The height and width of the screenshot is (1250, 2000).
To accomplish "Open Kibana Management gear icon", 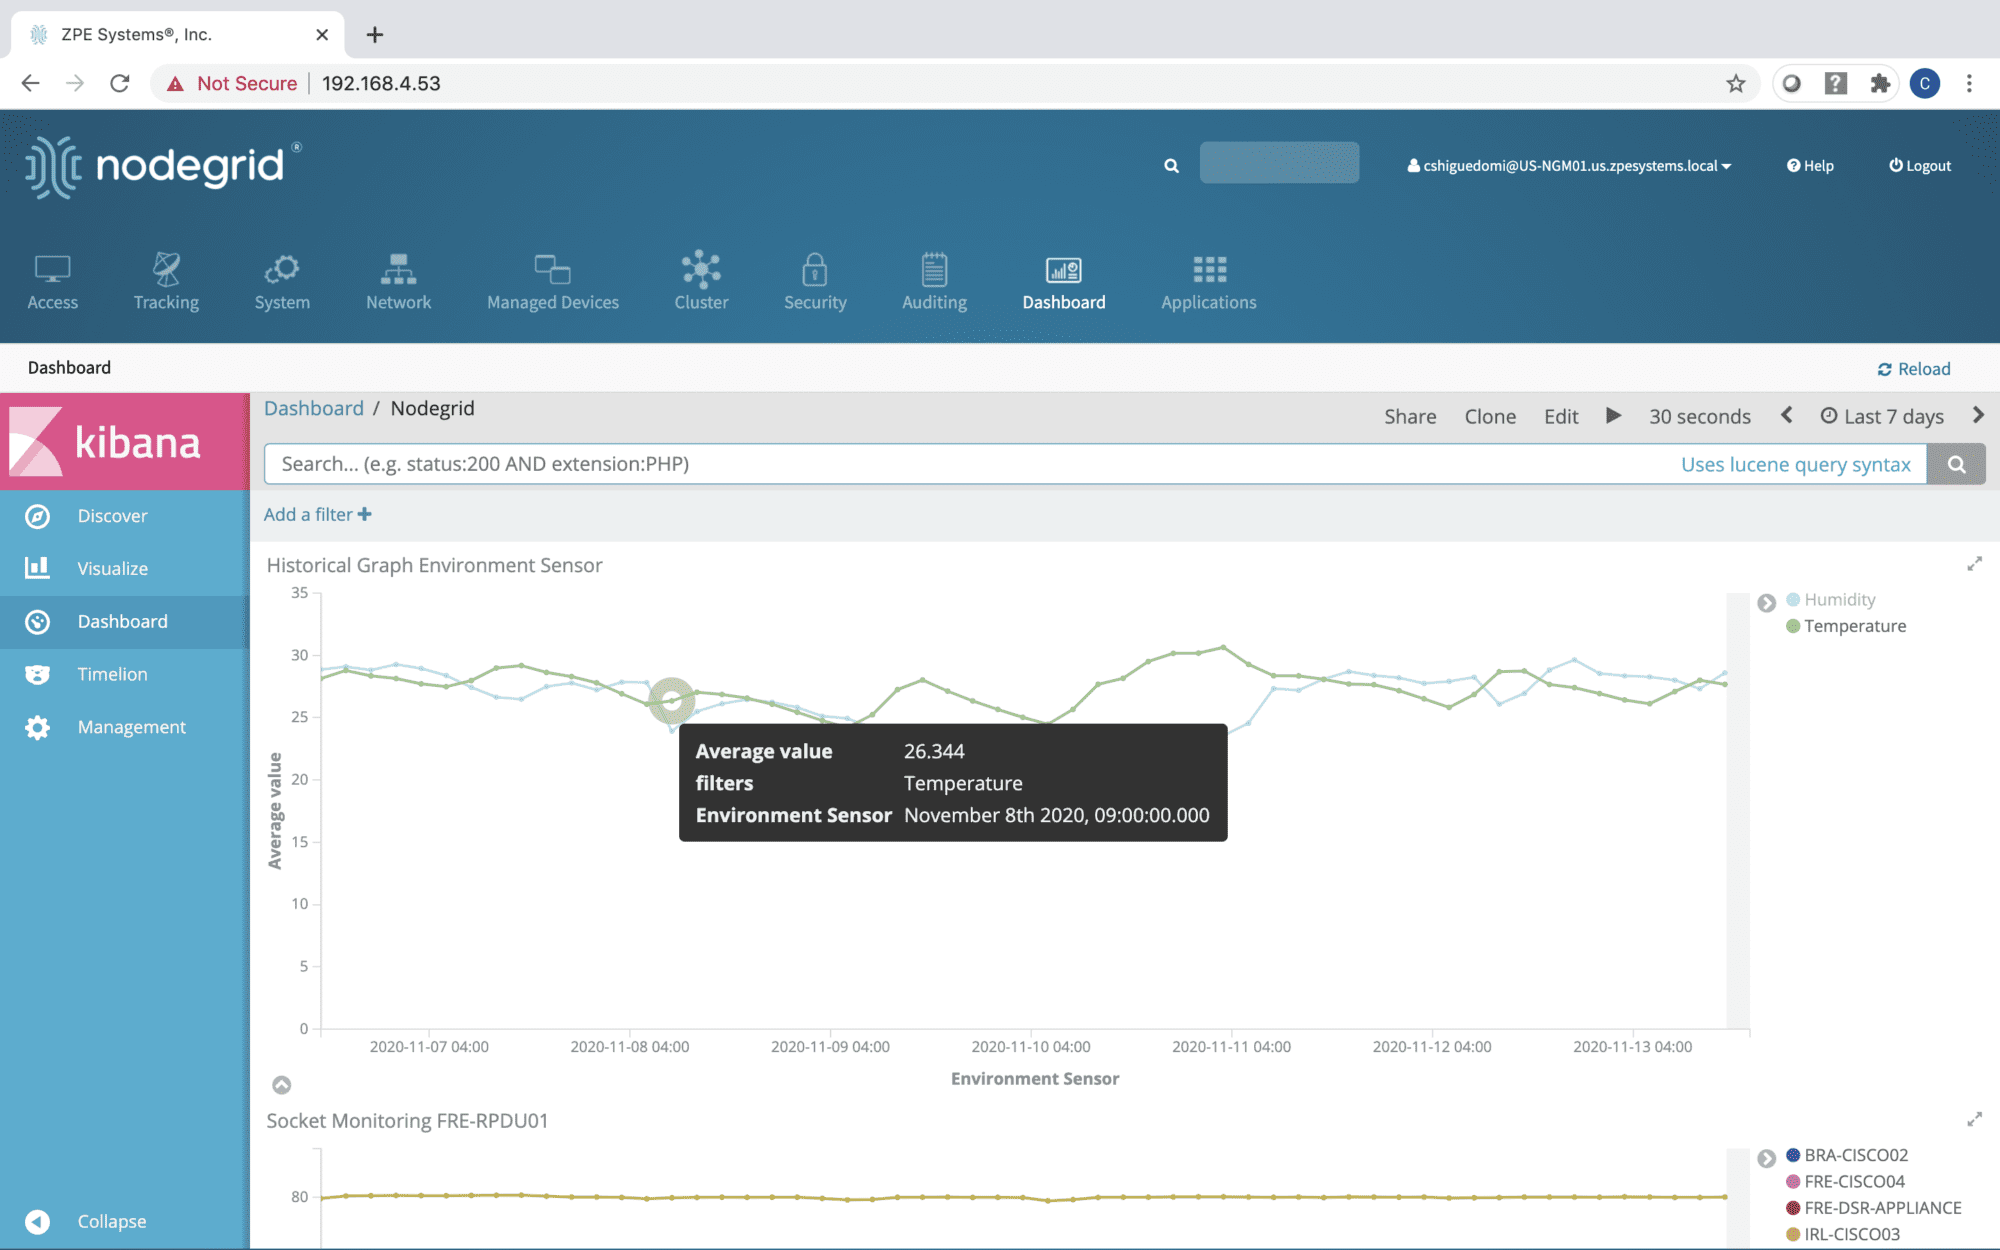I will 38,727.
